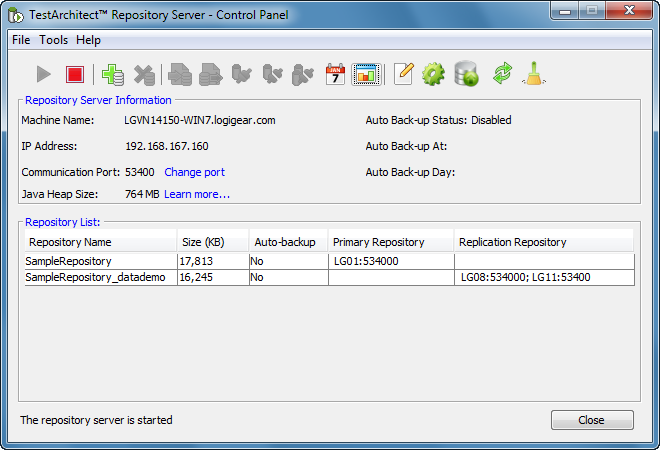Open the Tools menu

coord(53,40)
